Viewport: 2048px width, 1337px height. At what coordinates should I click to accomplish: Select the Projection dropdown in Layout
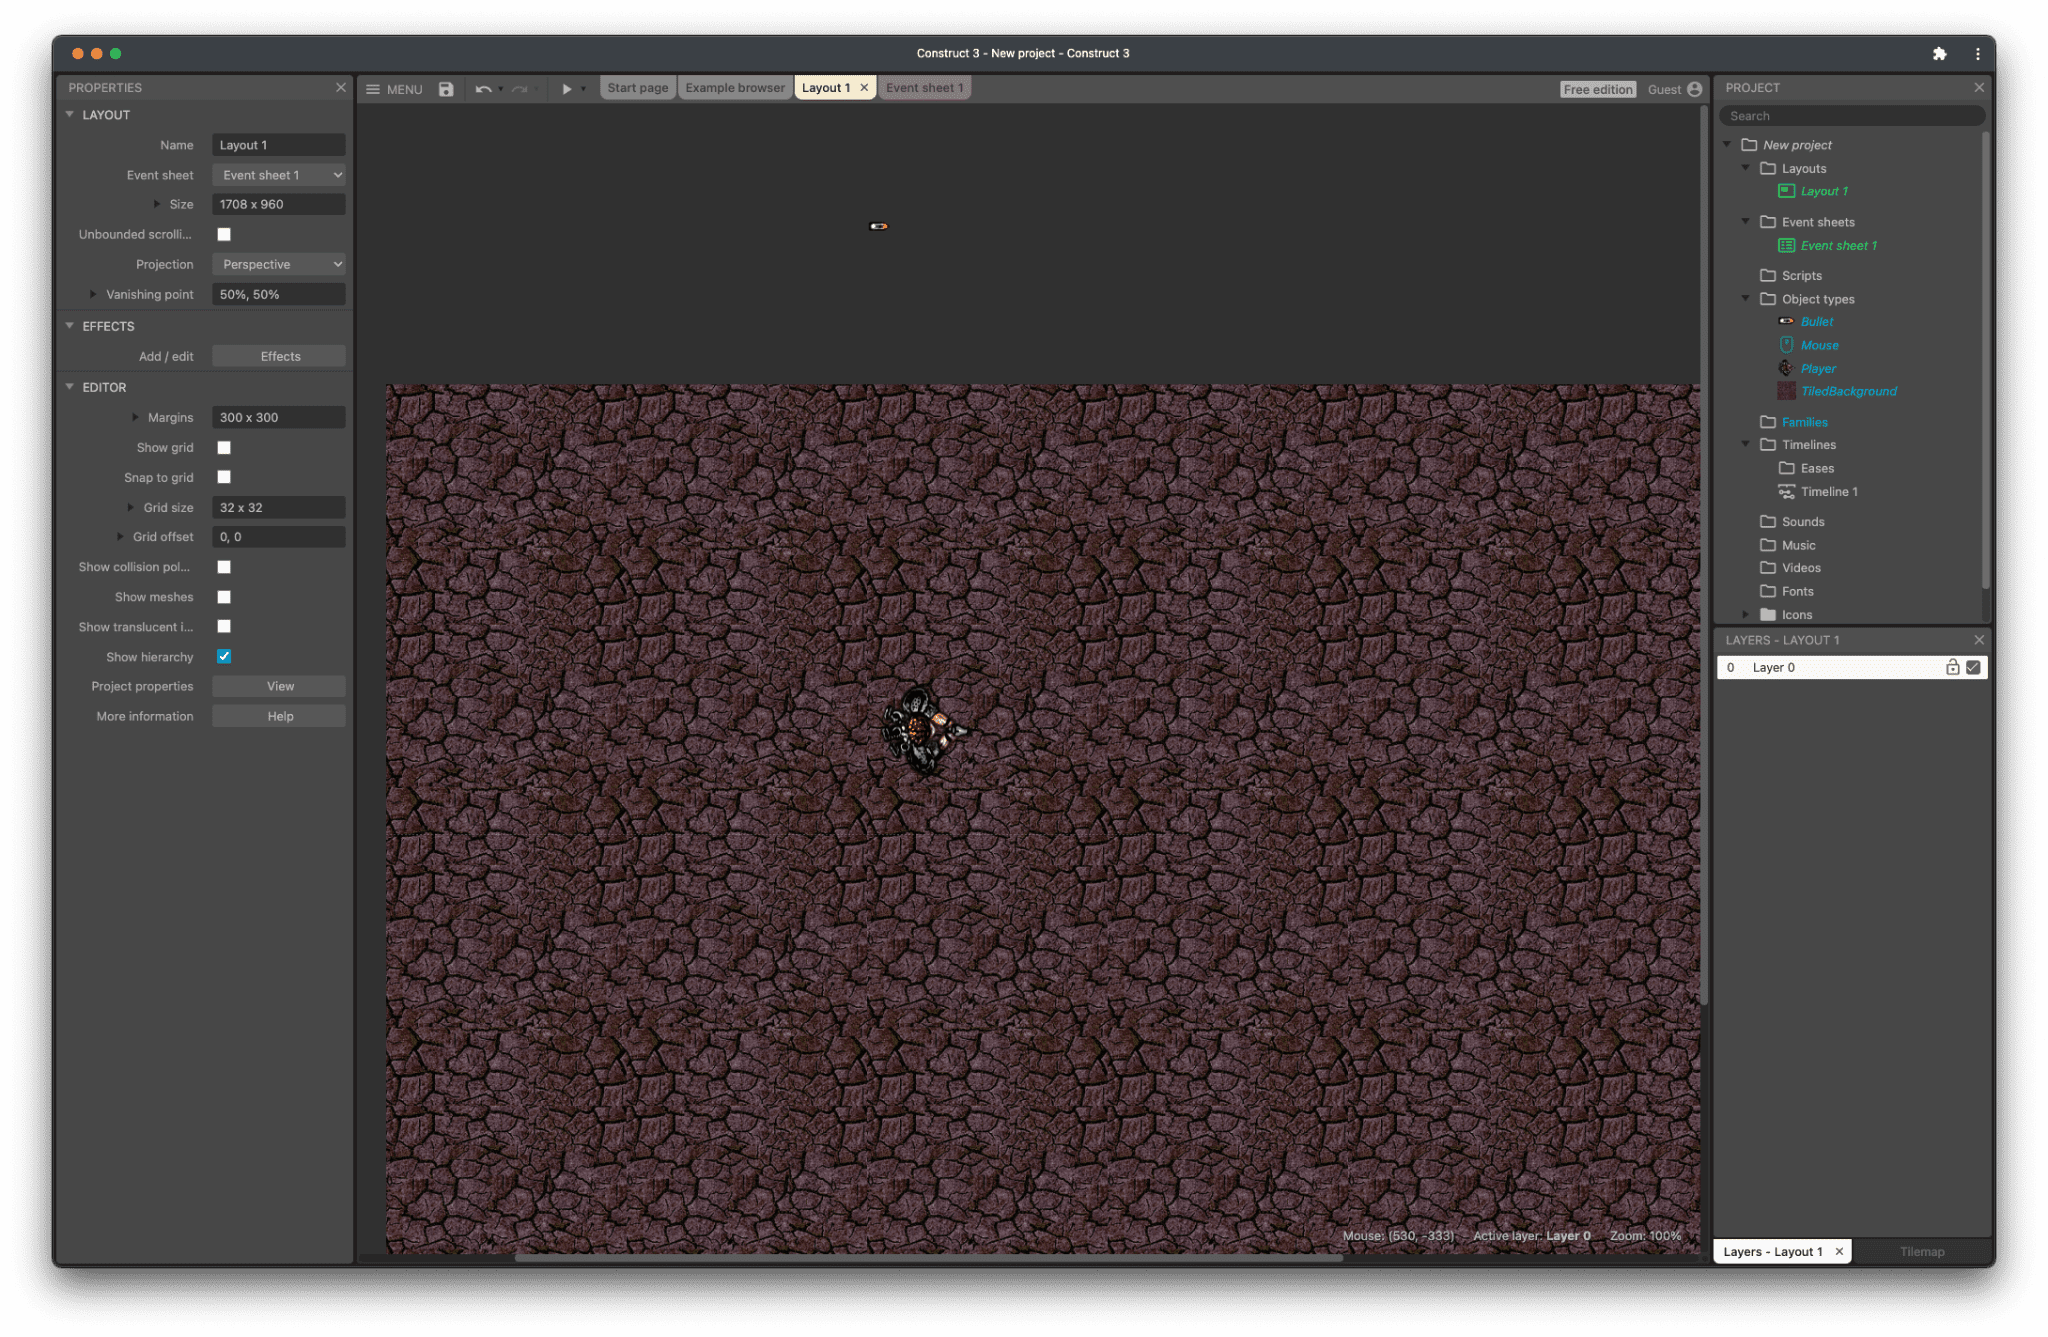(278, 263)
